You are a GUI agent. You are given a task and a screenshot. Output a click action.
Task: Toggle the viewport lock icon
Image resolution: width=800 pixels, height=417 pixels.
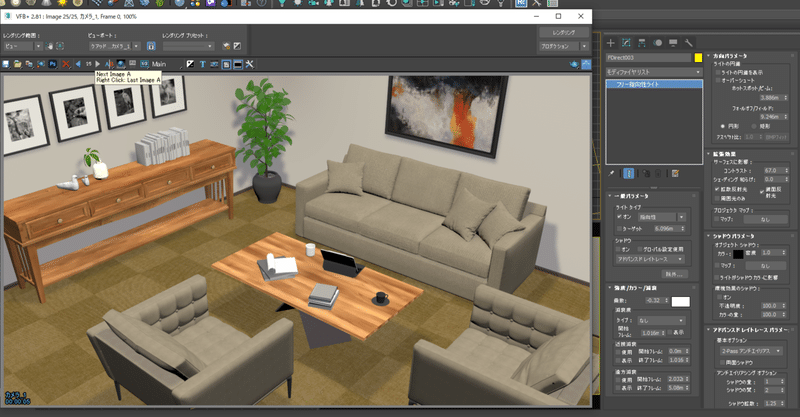pyautogui.click(x=151, y=46)
